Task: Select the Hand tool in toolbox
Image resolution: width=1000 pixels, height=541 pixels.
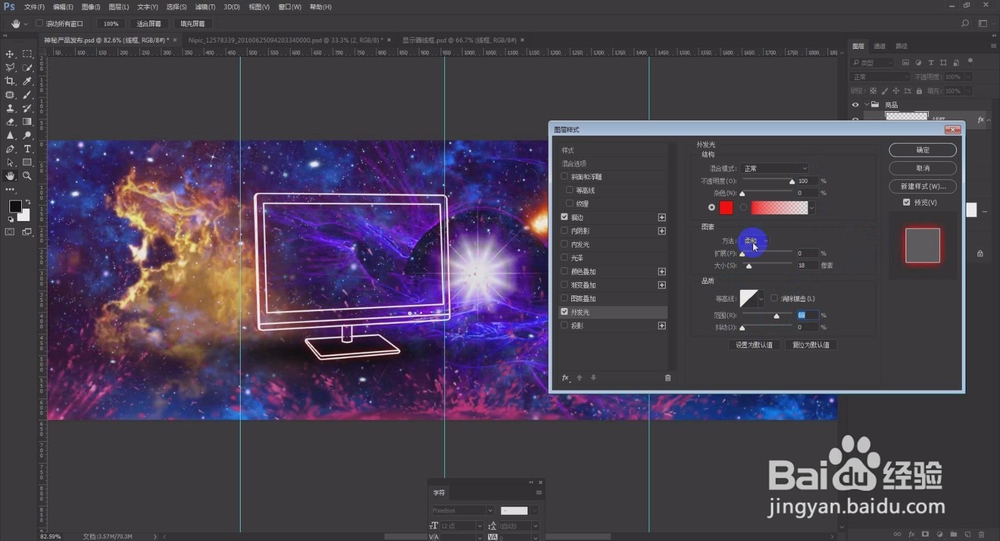Action: tap(10, 176)
